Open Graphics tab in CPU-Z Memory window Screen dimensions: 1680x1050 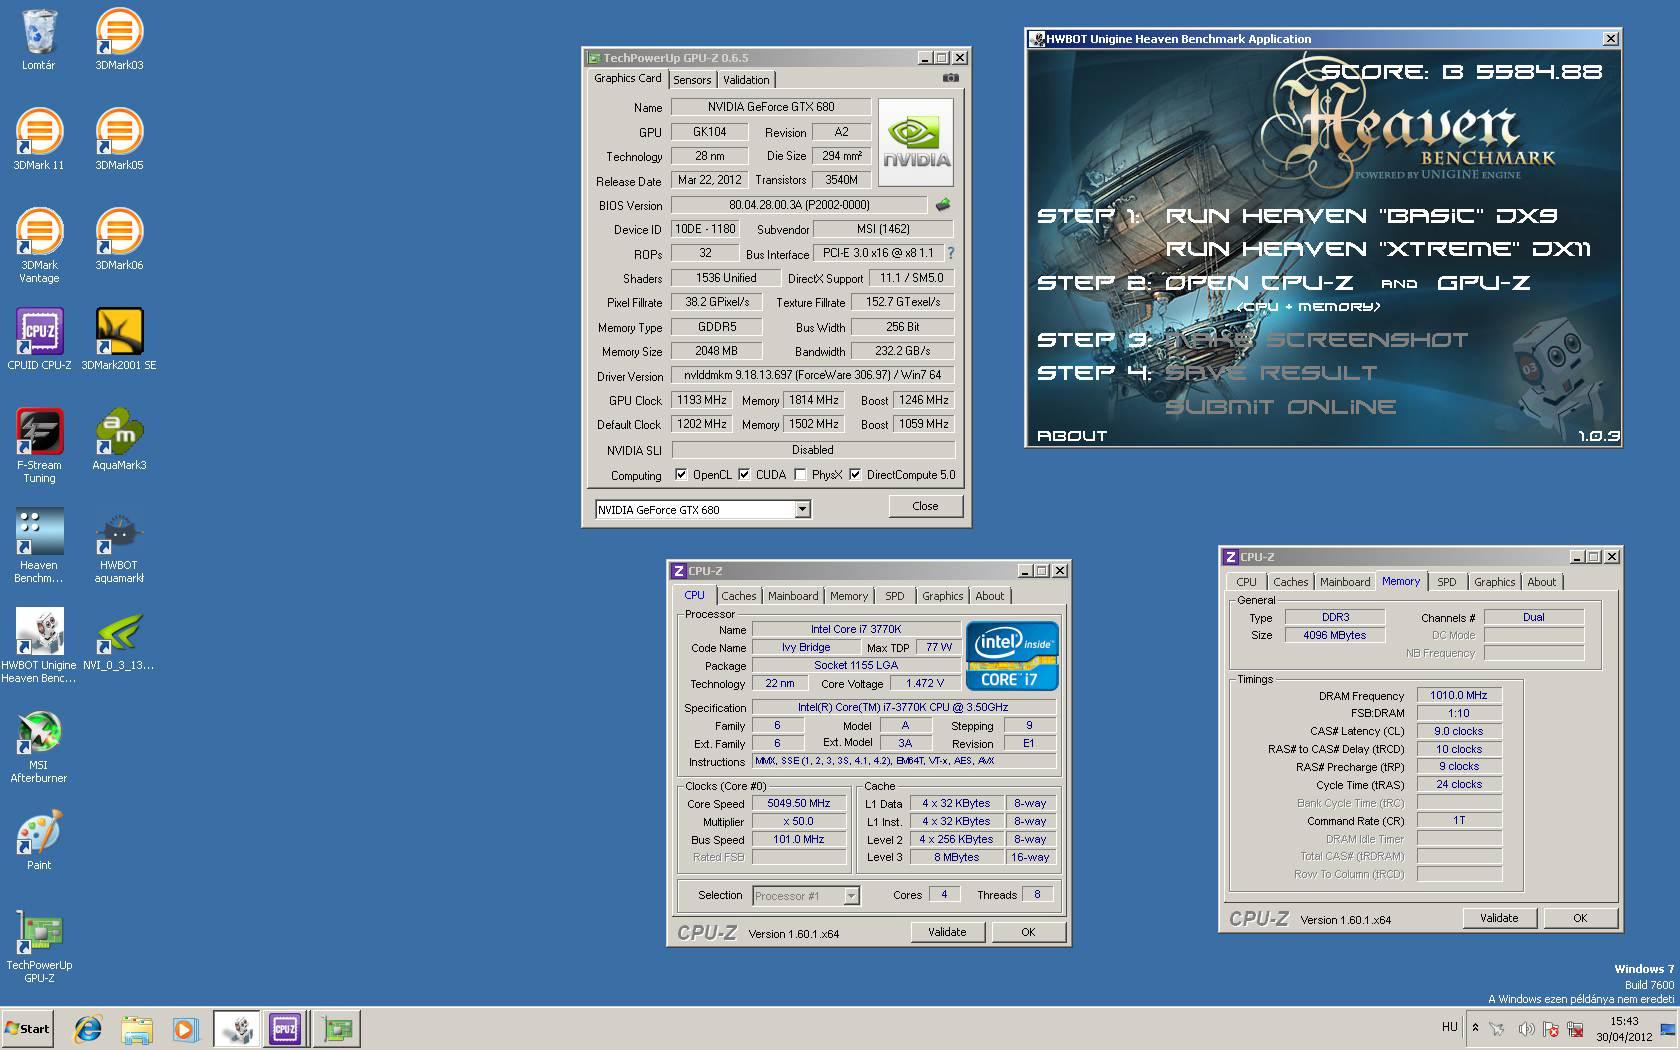1495,582
